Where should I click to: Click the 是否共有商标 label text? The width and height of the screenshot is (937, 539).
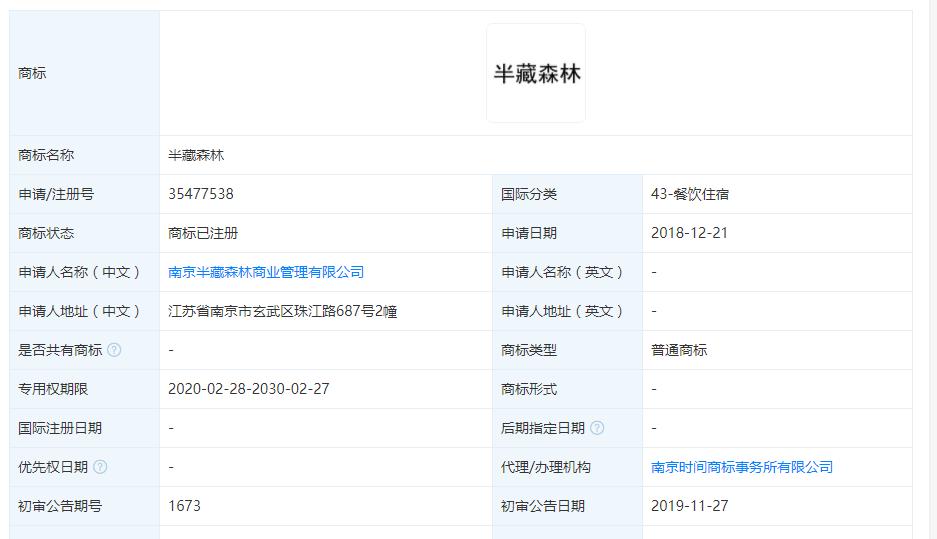coord(60,350)
